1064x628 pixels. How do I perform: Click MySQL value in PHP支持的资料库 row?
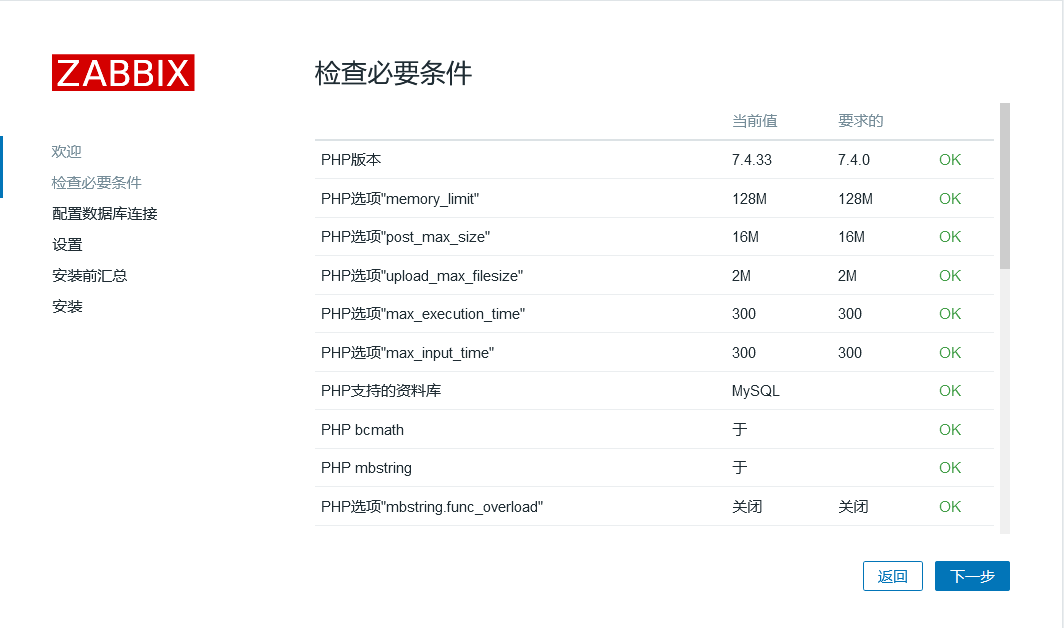[x=755, y=391]
